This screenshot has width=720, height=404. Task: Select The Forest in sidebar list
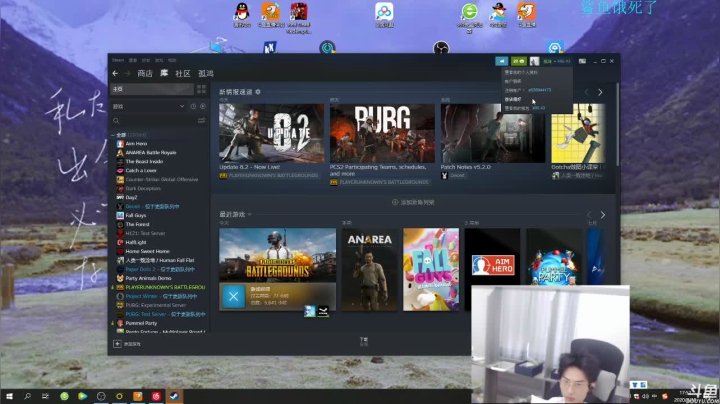coord(137,224)
